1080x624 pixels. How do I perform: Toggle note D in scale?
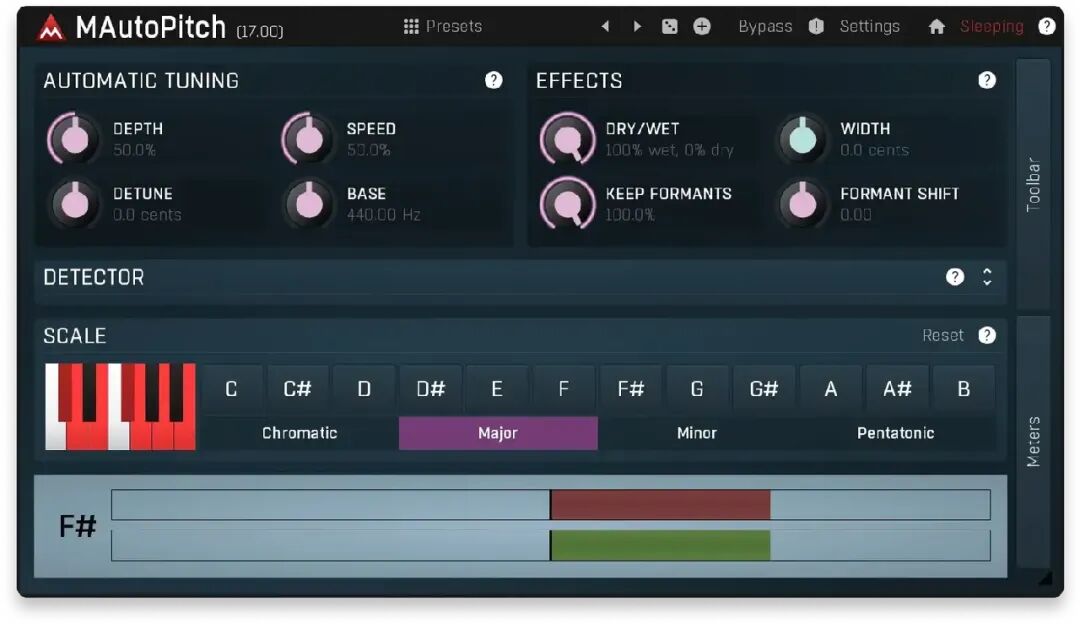tap(364, 389)
